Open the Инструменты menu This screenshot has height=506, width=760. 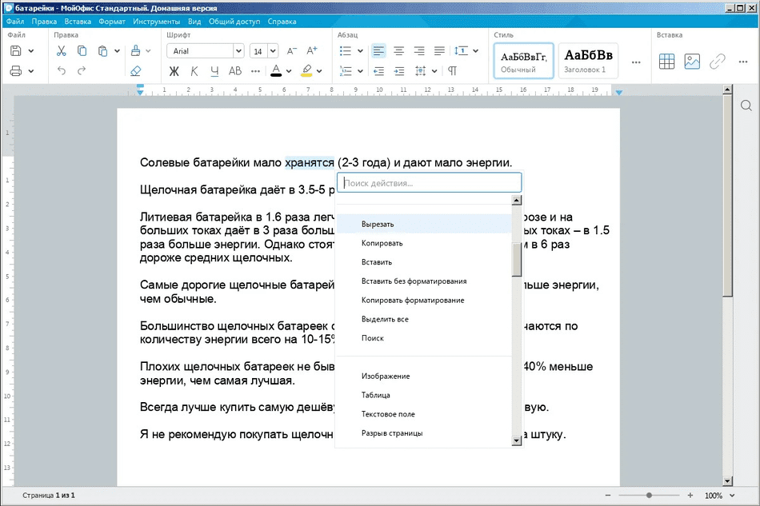click(x=156, y=21)
